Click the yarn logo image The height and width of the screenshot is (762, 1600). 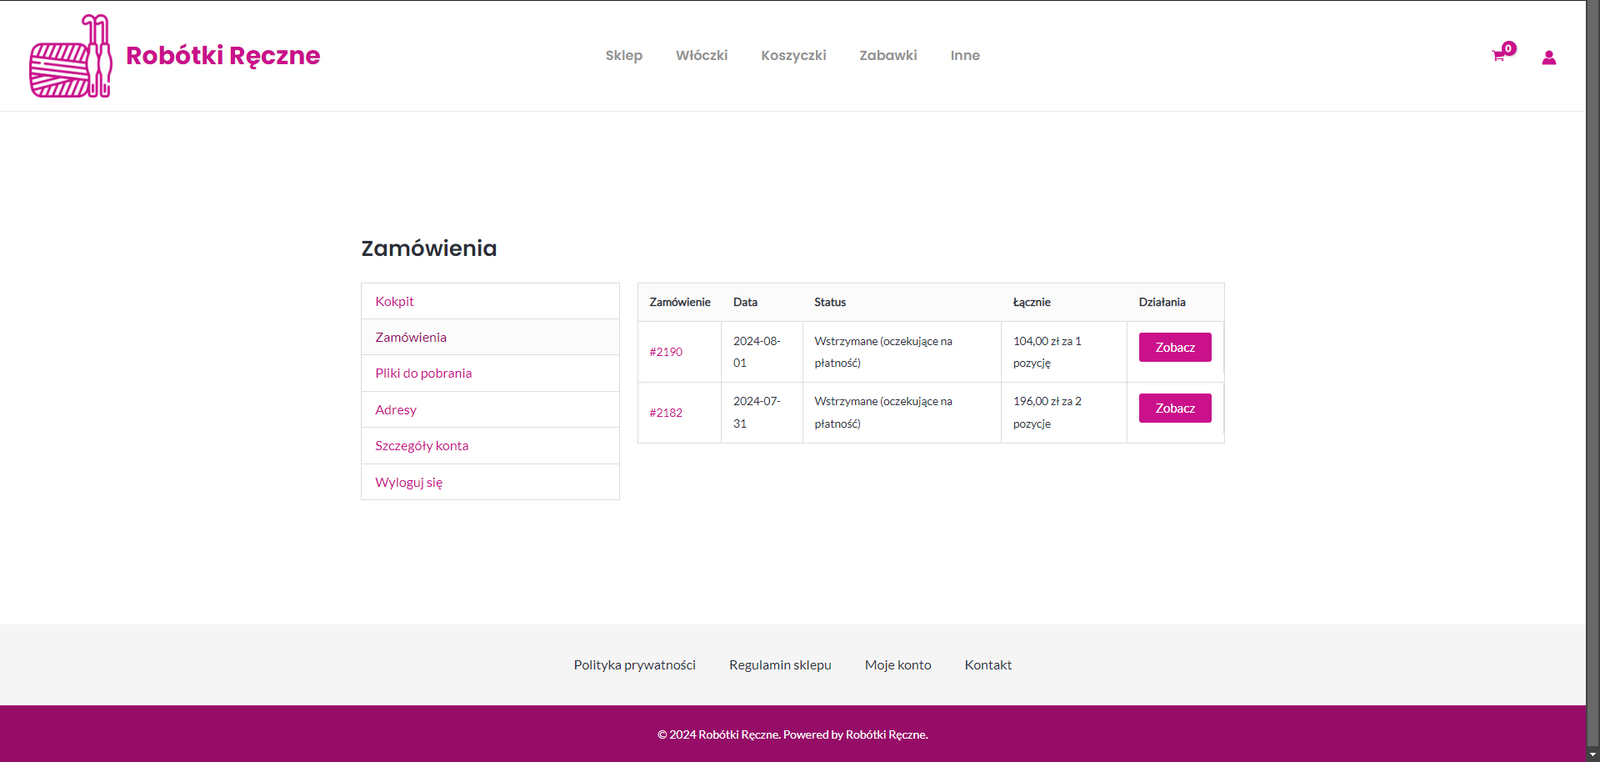coord(70,56)
